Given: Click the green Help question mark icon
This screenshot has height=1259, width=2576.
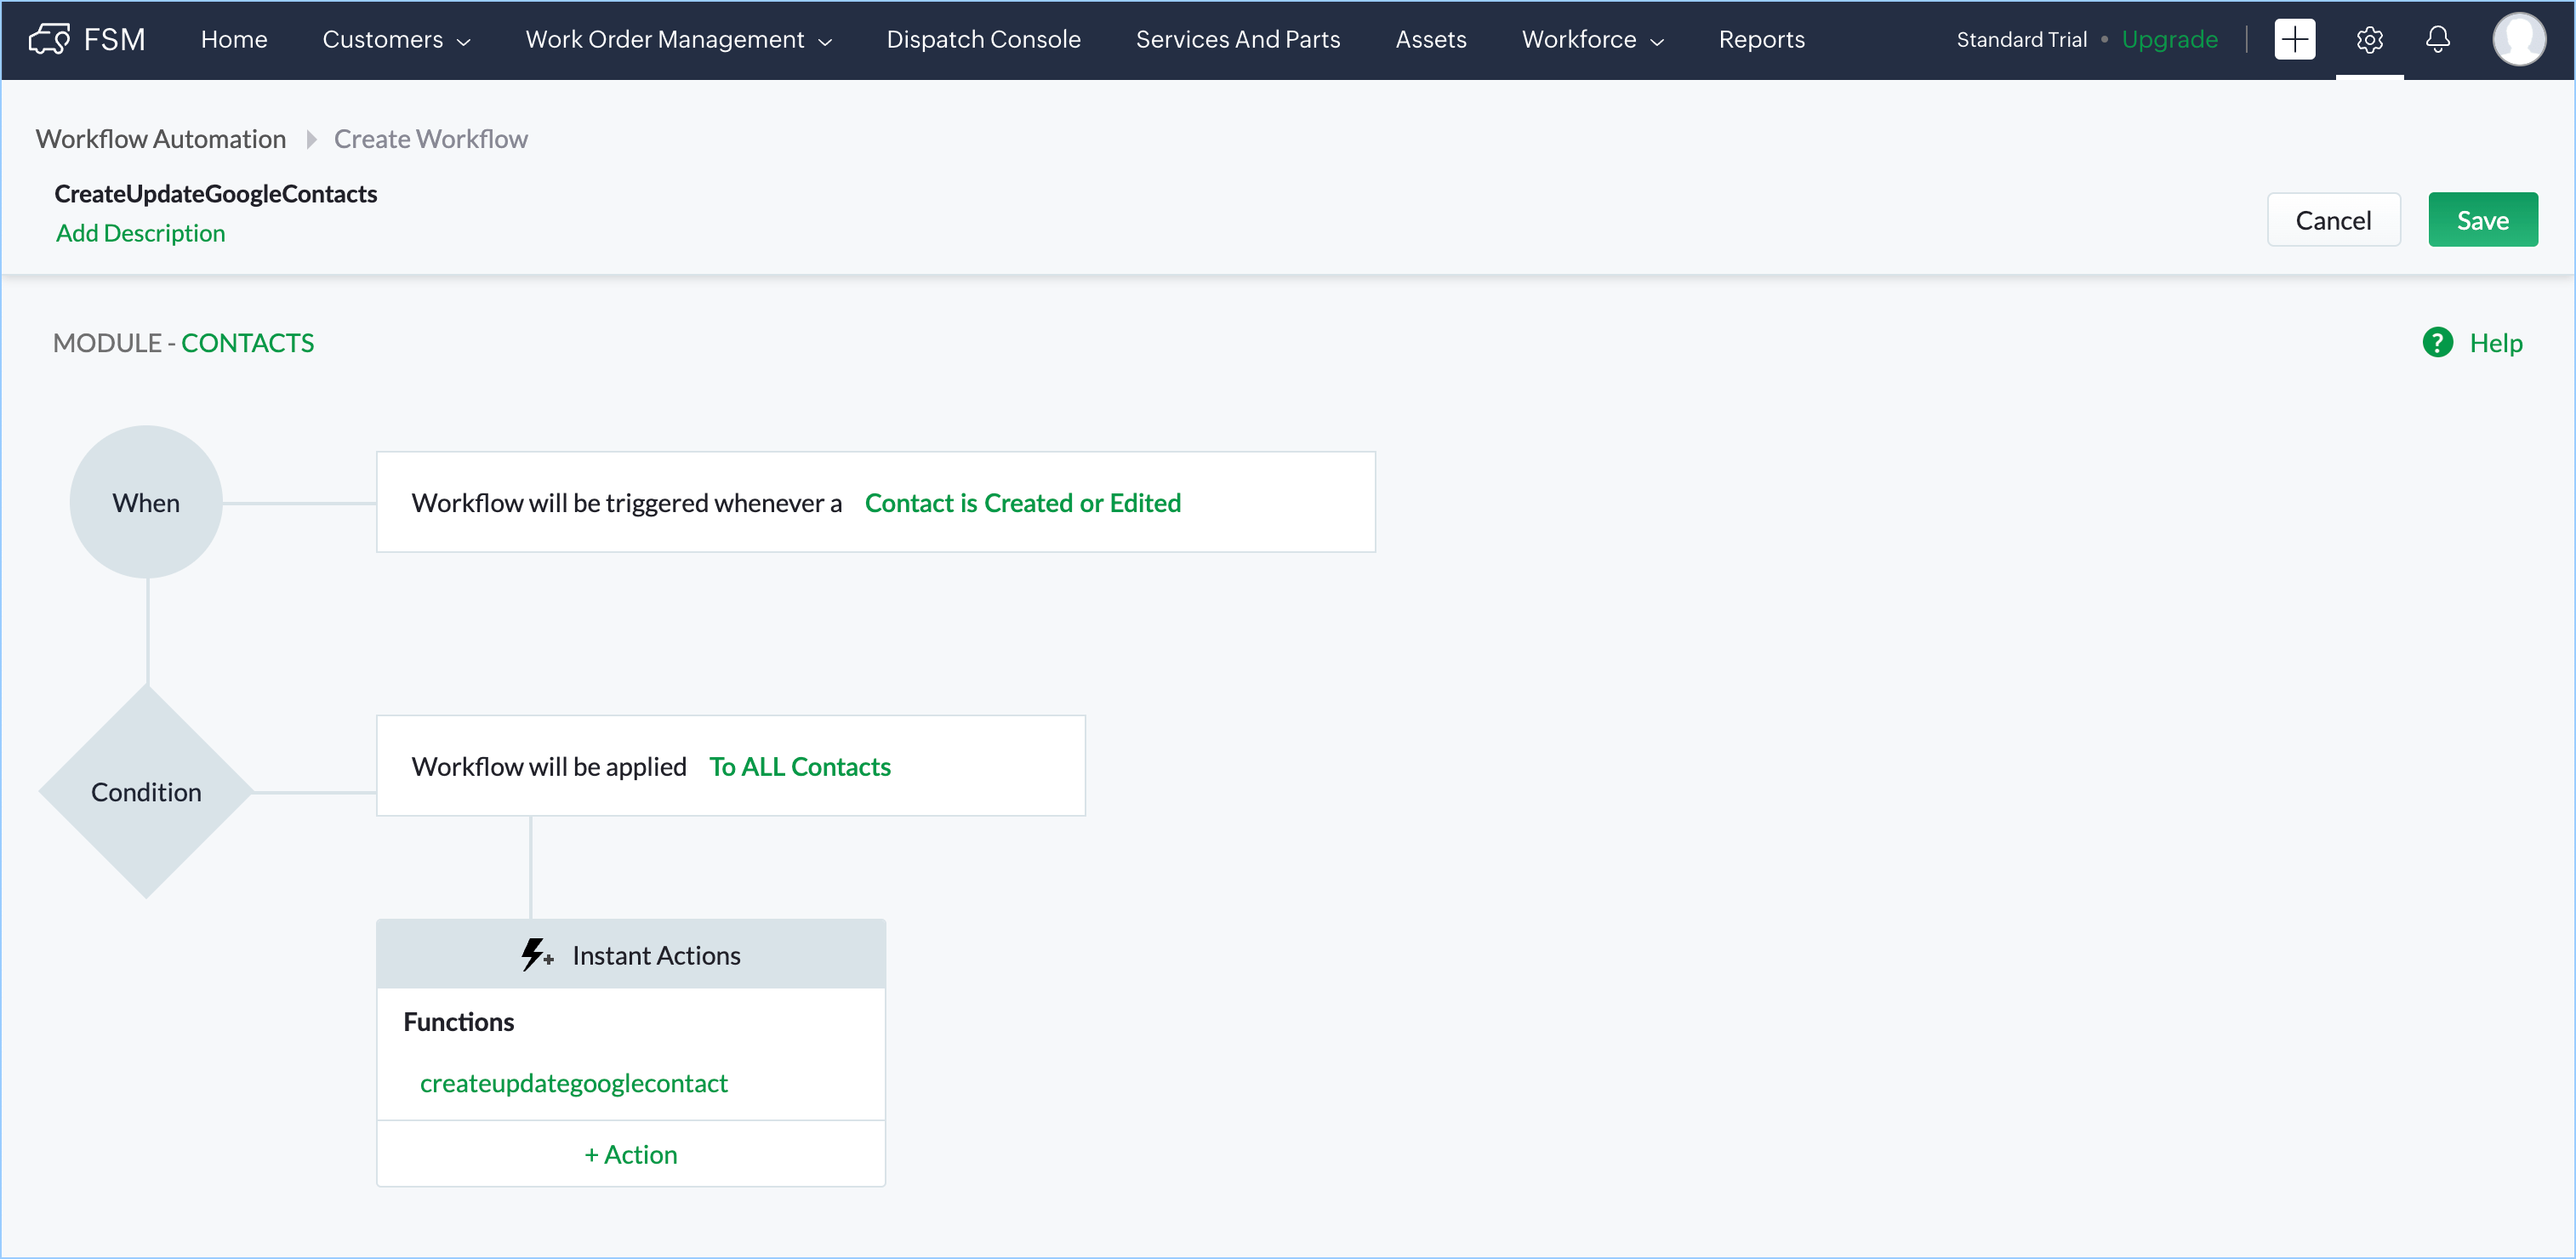Looking at the screenshot, I should (x=2437, y=342).
